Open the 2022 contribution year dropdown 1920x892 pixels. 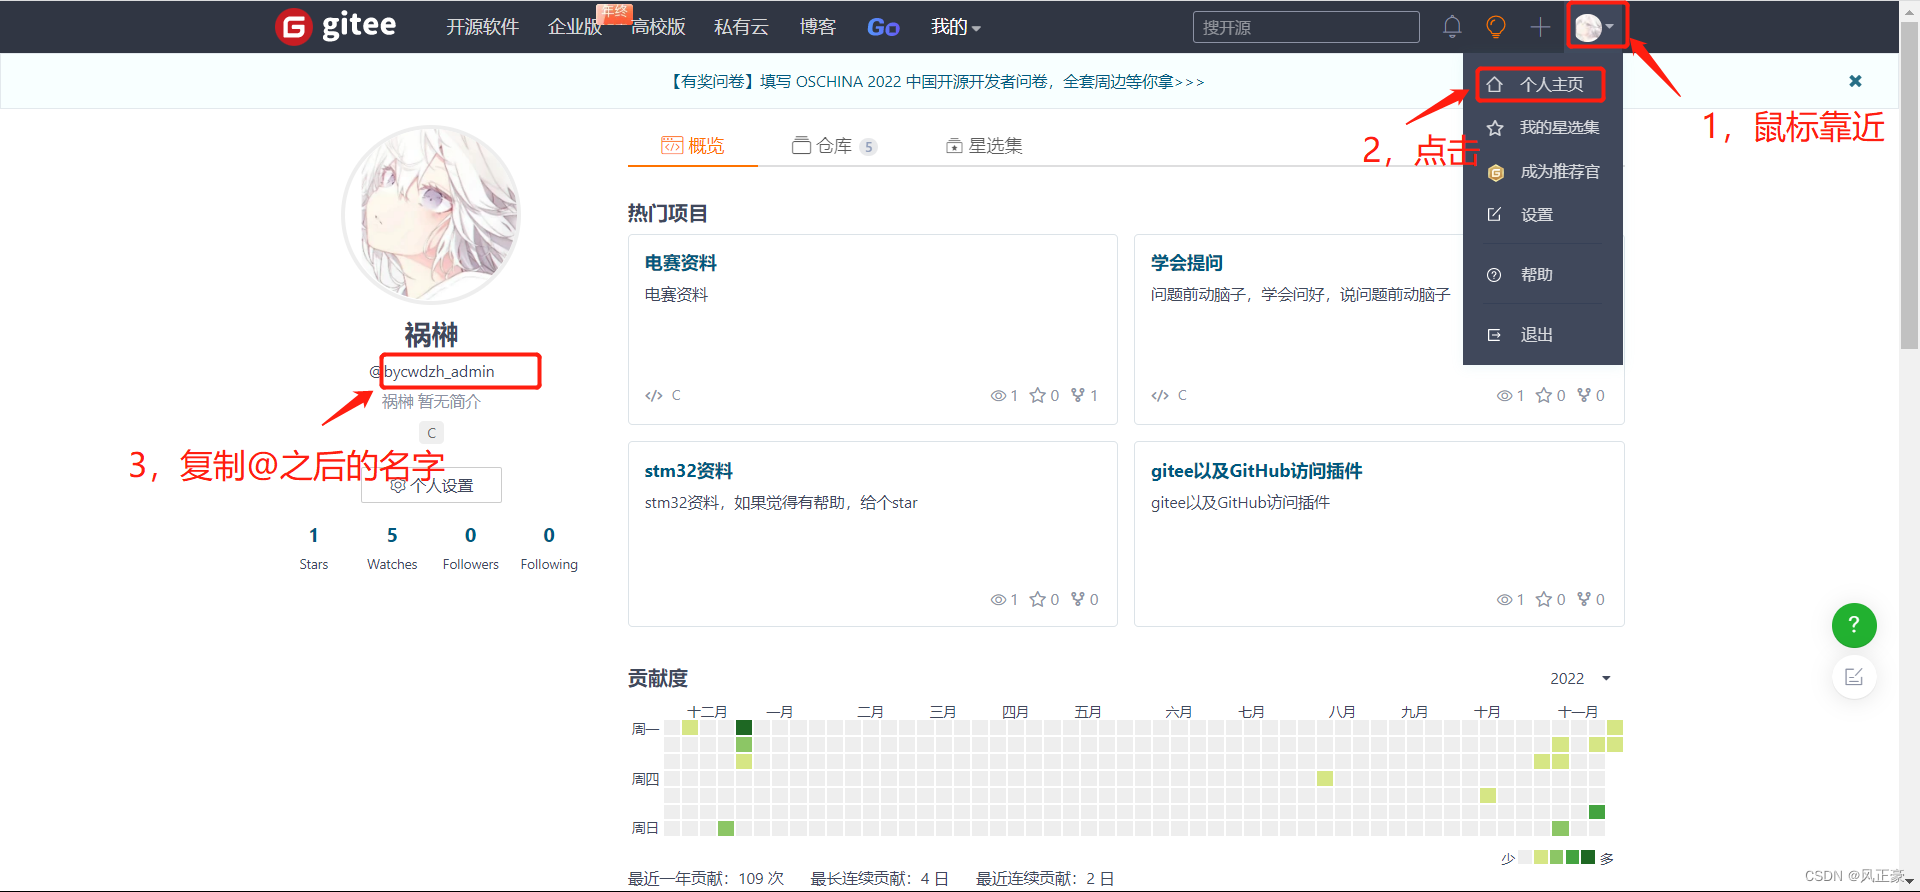[x=1581, y=678]
